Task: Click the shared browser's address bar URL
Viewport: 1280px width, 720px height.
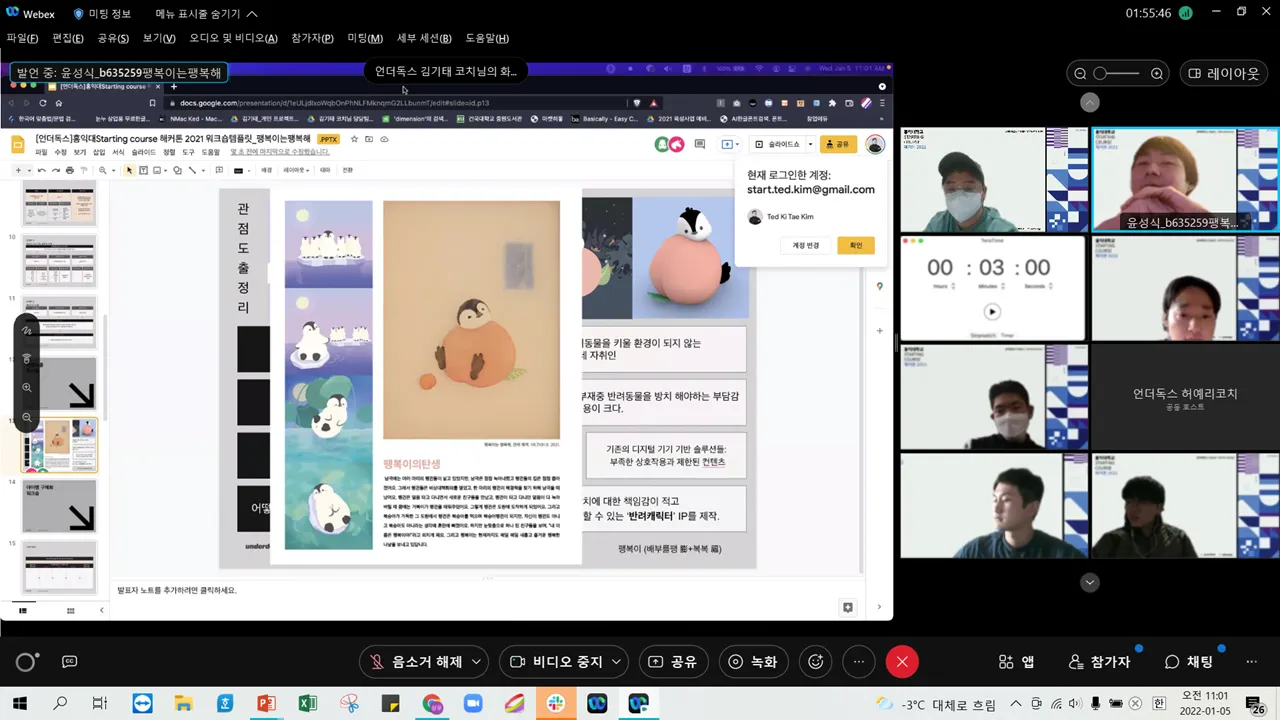Action: (335, 103)
